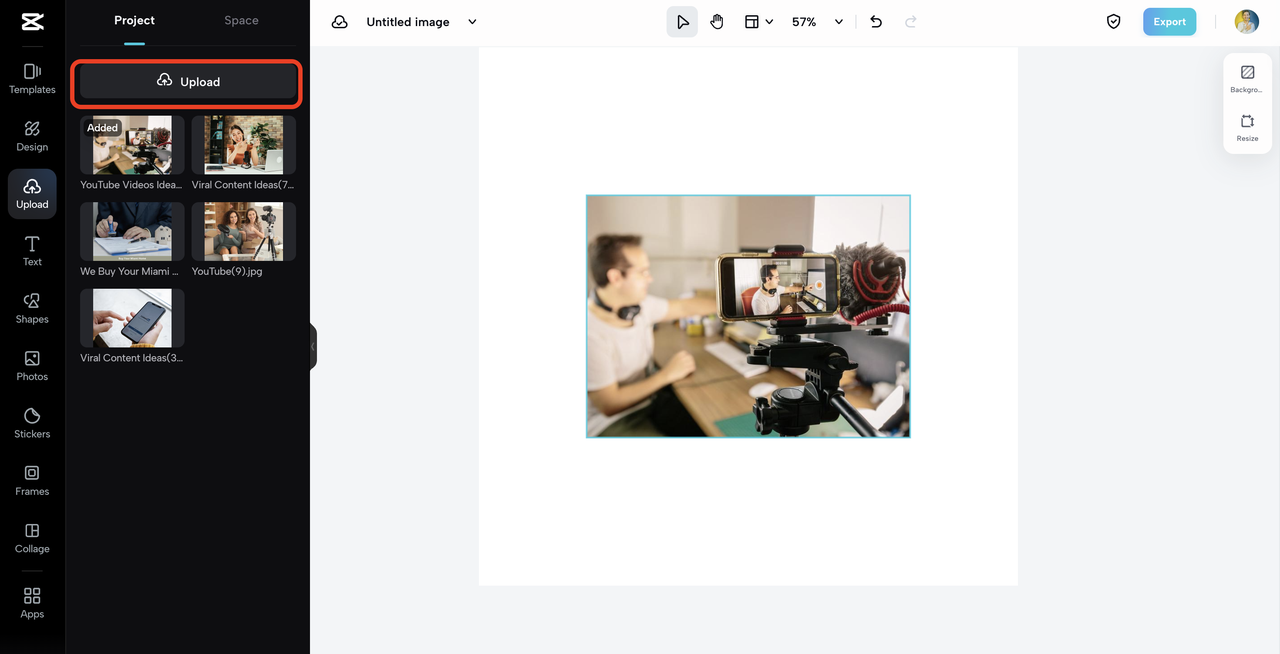
Task: Activate the Select pointer tool
Action: (682, 22)
